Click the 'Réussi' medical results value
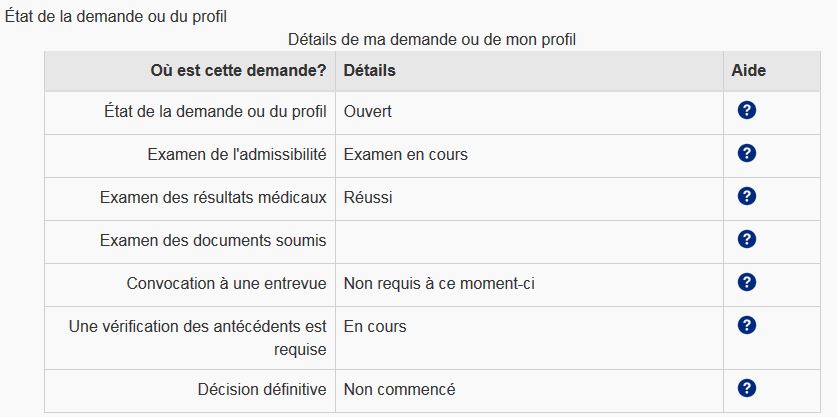This screenshot has height=417, width=837. click(x=367, y=197)
